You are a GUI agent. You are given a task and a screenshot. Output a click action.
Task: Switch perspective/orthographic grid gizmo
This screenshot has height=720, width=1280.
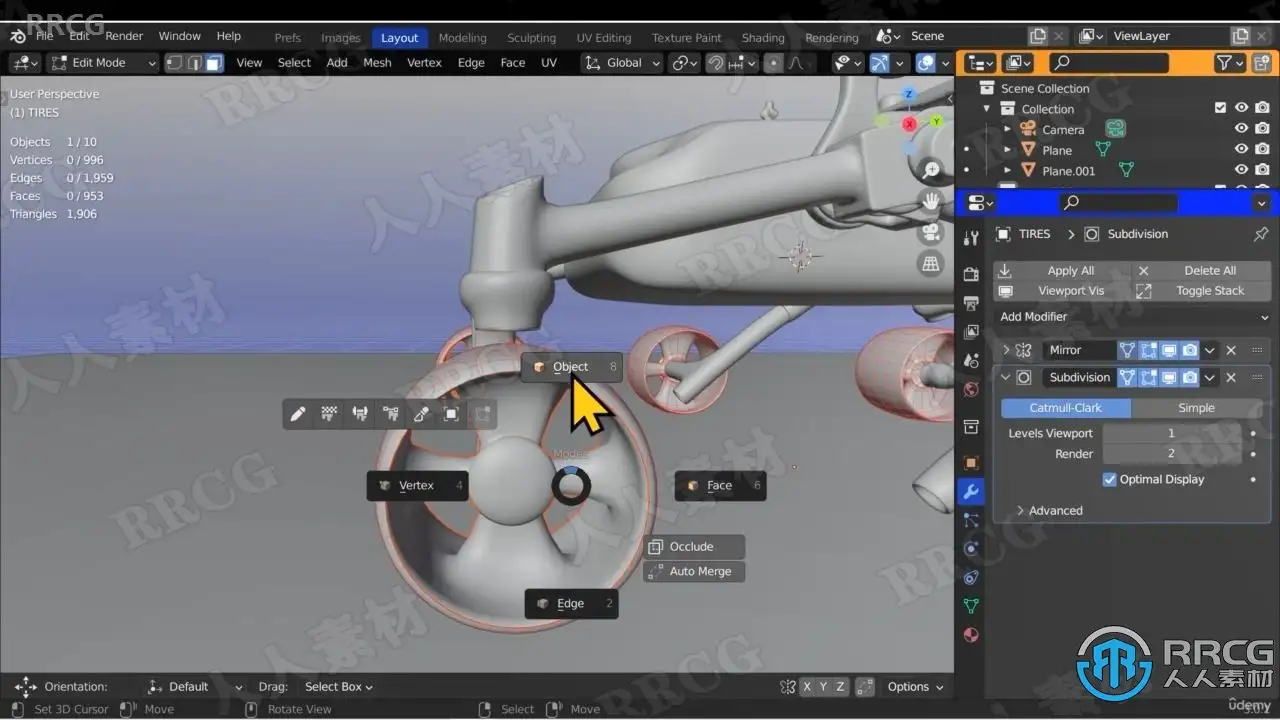point(931,264)
